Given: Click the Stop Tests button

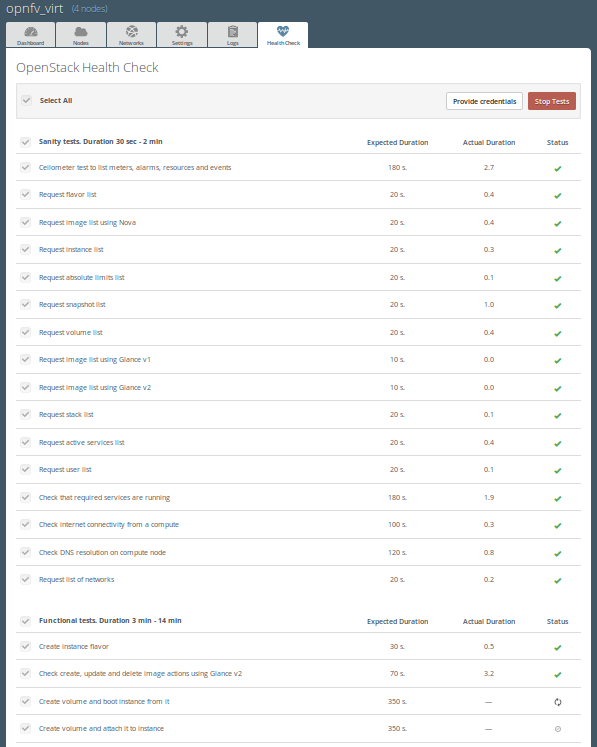Looking at the screenshot, I should (552, 101).
